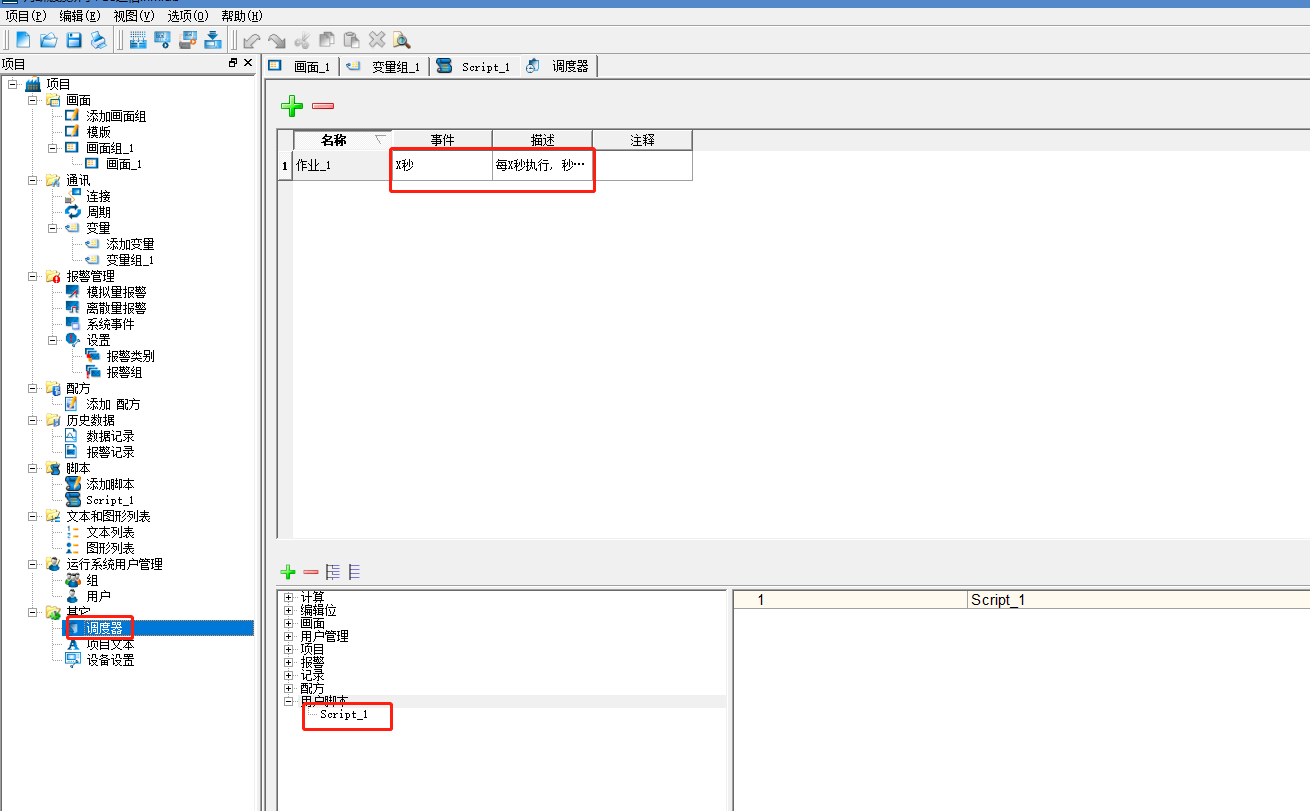Click the expand all tree icon
The height and width of the screenshot is (811, 1310).
pyautogui.click(x=333, y=572)
